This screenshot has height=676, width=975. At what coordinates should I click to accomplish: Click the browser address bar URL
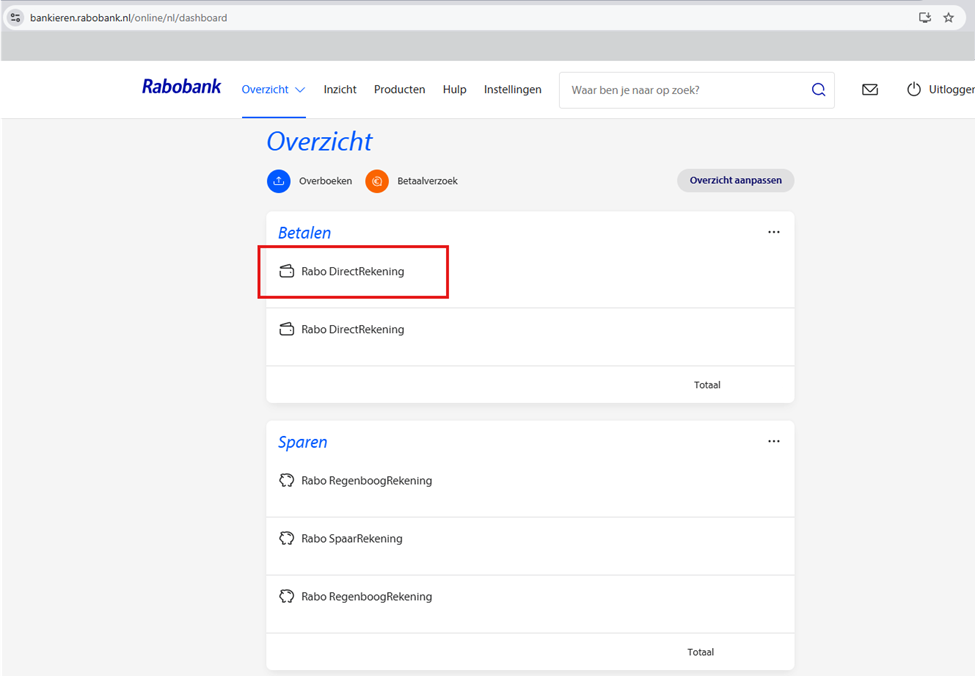point(128,18)
